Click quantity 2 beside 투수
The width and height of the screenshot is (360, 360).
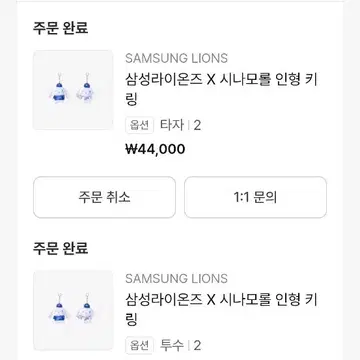pyautogui.click(x=197, y=346)
